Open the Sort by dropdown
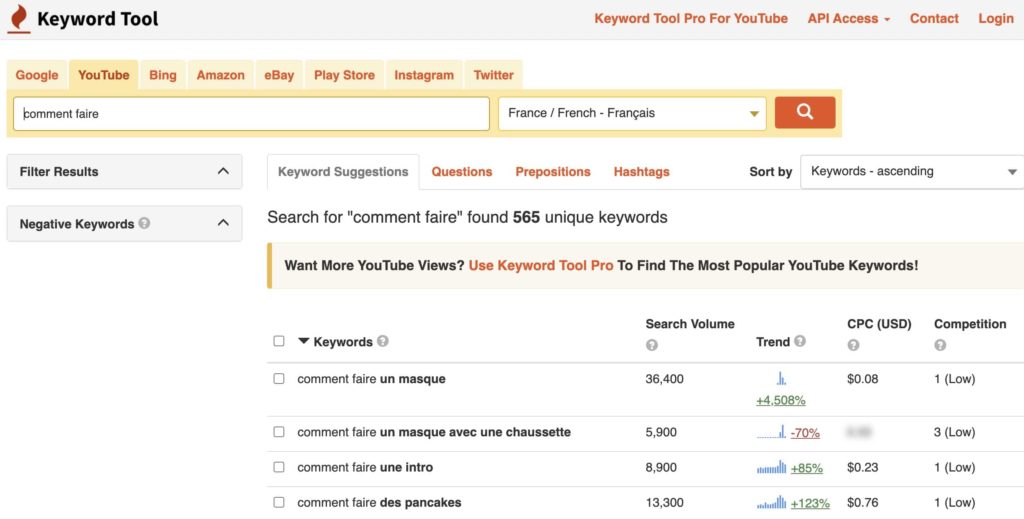The image size is (1024, 519). point(912,171)
